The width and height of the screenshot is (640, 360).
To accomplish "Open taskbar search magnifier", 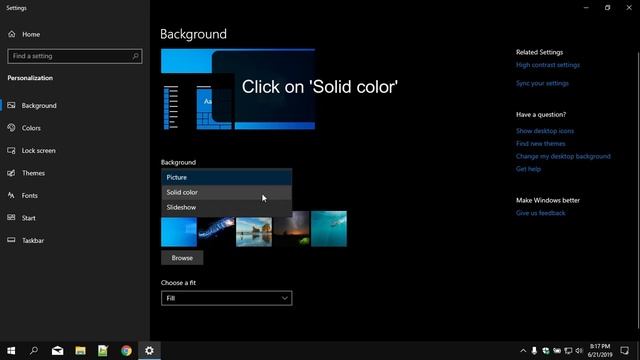I will (x=34, y=351).
